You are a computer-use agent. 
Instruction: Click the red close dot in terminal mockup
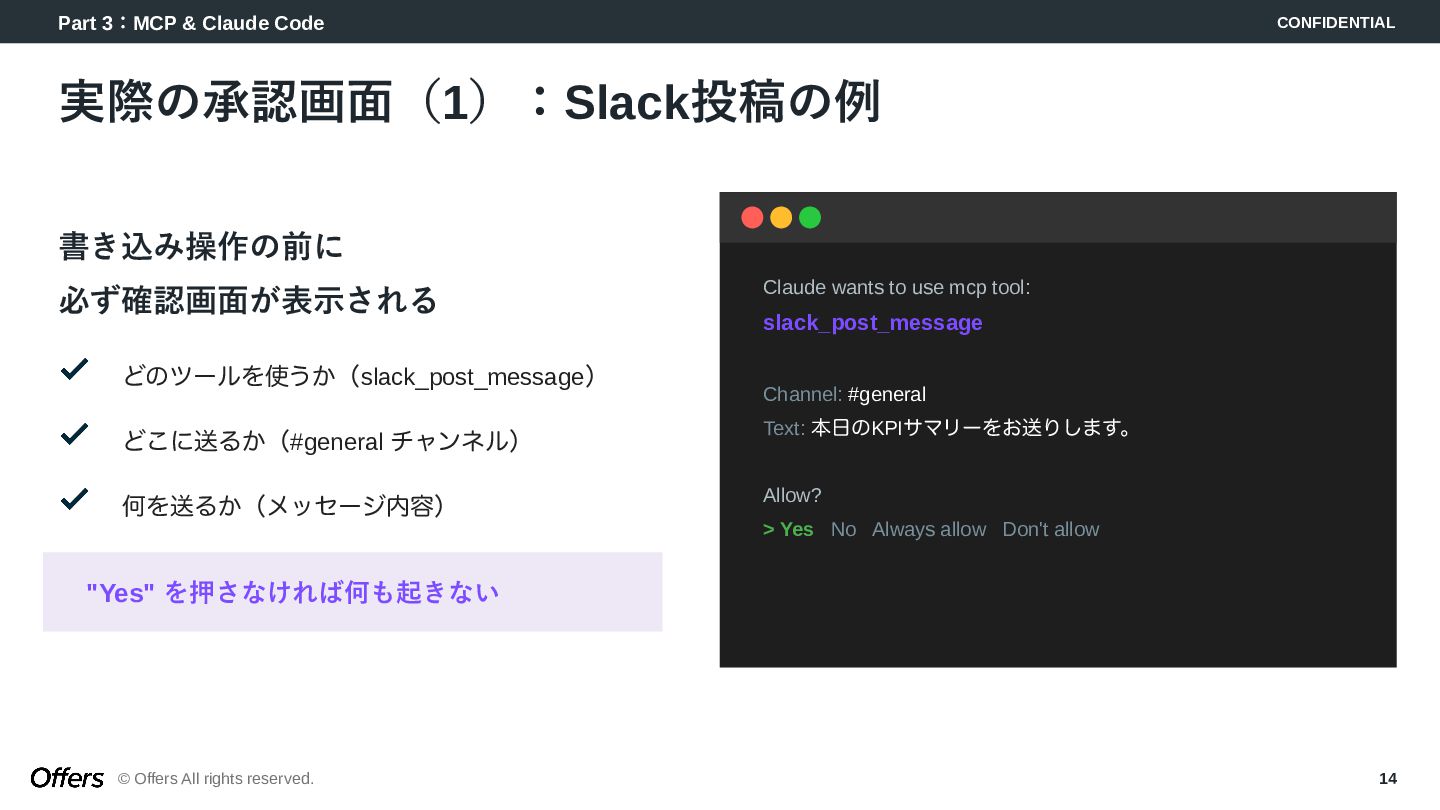coord(752,217)
